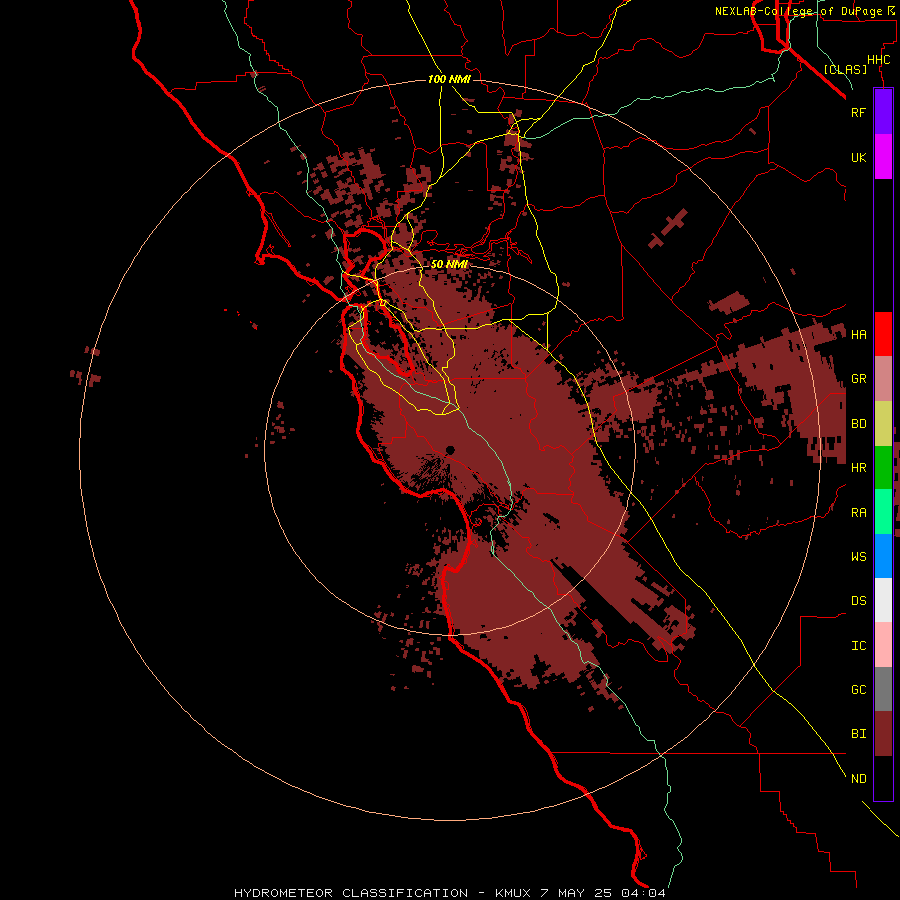Click the brown BI legend swatch
Screen dimensions: 900x900
[883, 734]
